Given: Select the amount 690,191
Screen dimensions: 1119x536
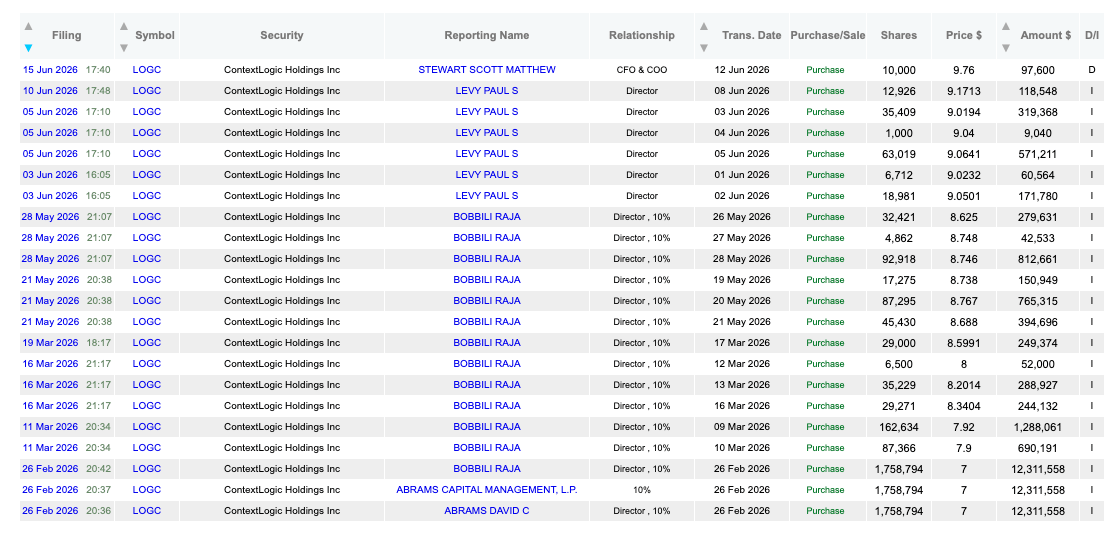Looking at the screenshot, I should coord(1038,447).
